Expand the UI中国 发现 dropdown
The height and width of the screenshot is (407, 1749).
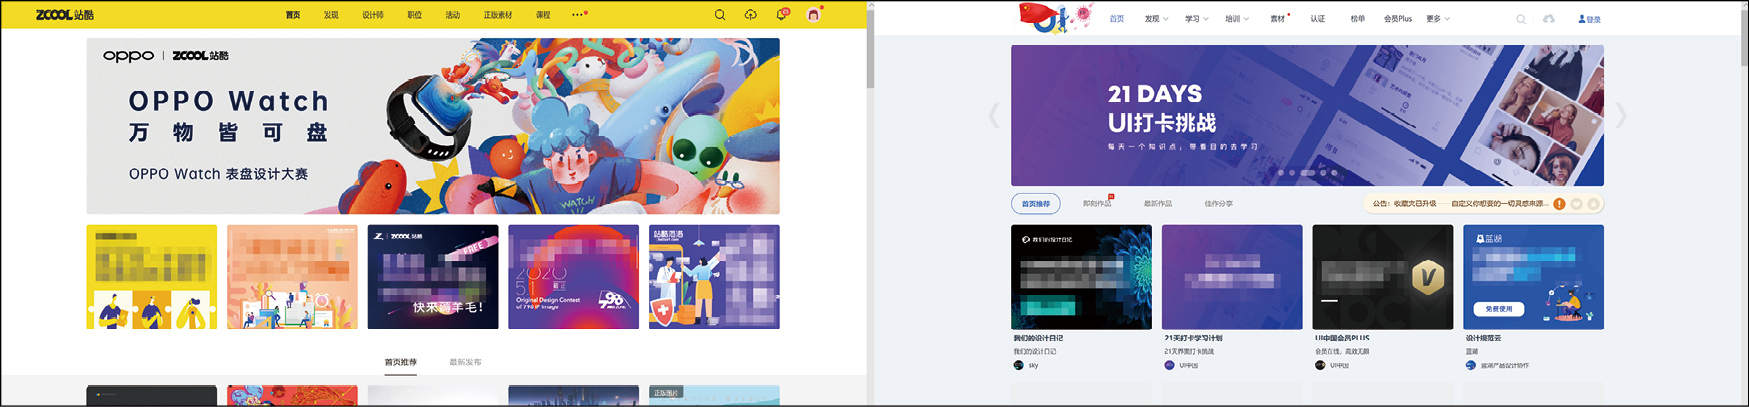click(1156, 19)
